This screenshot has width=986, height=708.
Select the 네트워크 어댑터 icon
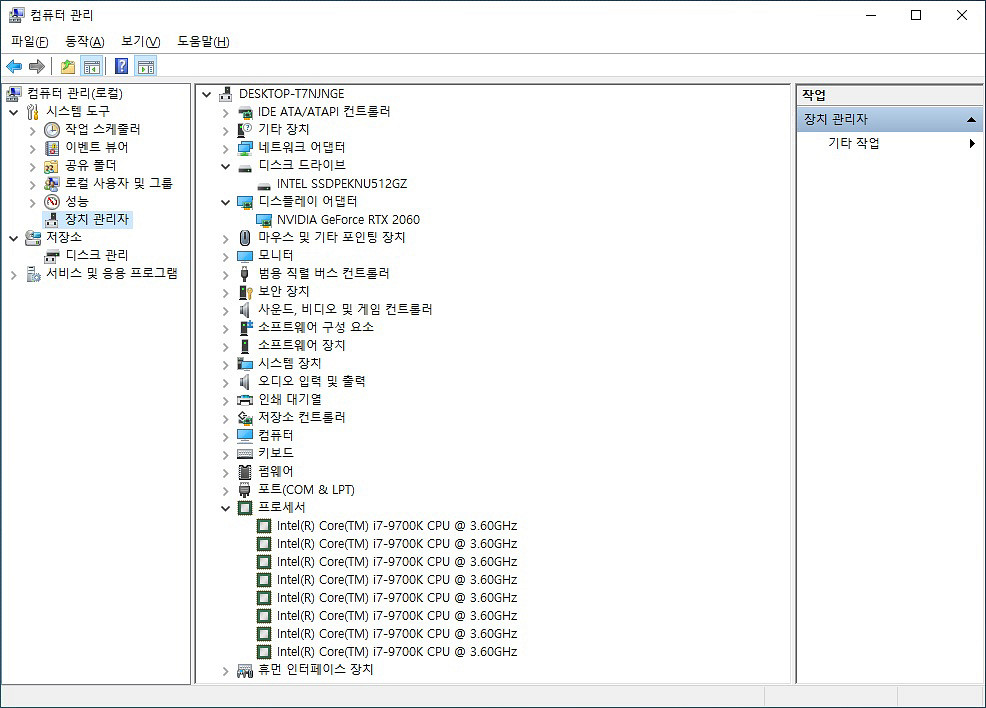[245, 148]
